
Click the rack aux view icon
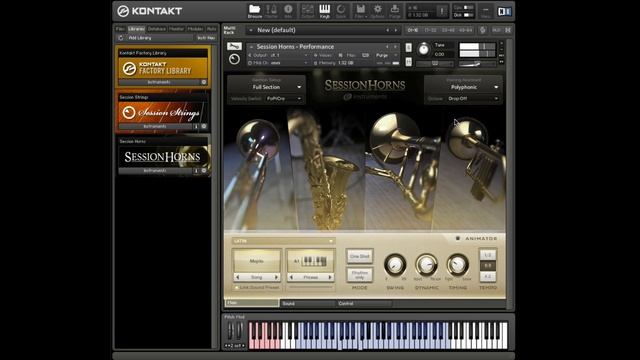(x=496, y=30)
